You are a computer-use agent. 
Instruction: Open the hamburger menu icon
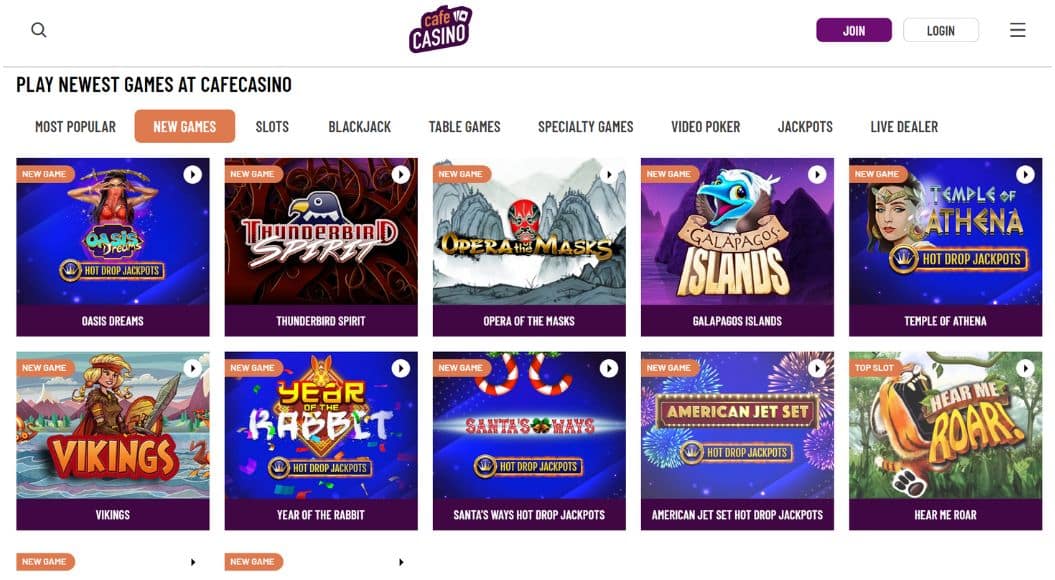[1017, 30]
